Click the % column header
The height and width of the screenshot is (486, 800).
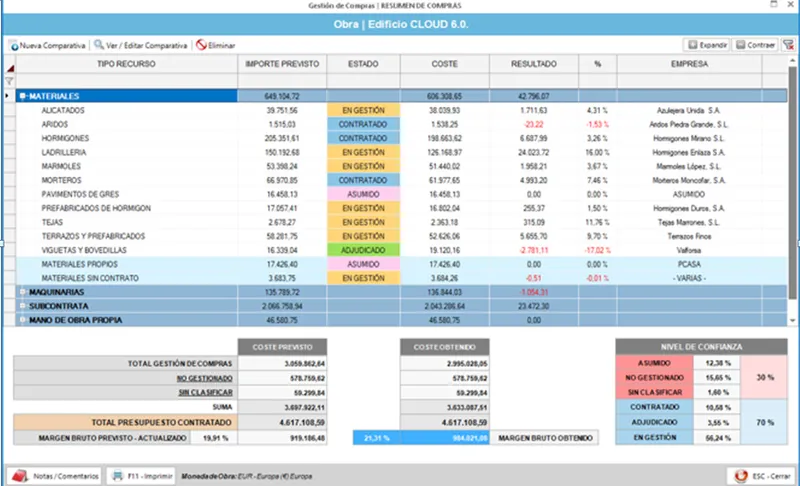tap(597, 64)
